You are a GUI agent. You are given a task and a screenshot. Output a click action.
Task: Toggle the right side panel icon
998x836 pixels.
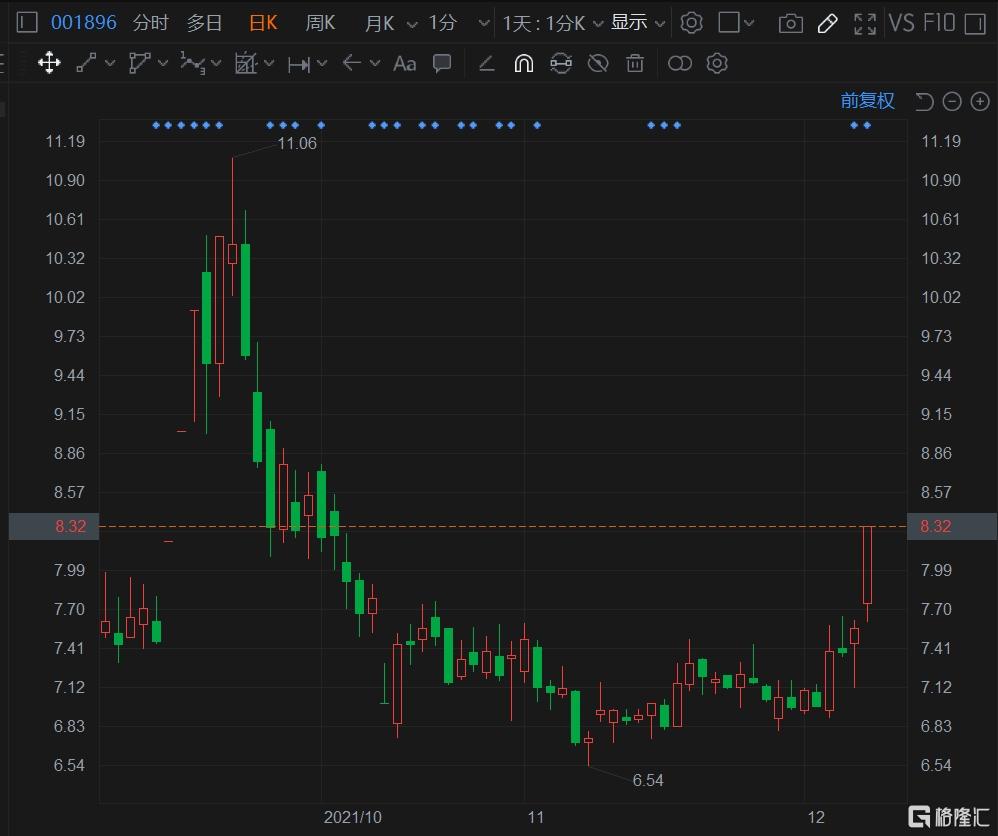coord(975,24)
